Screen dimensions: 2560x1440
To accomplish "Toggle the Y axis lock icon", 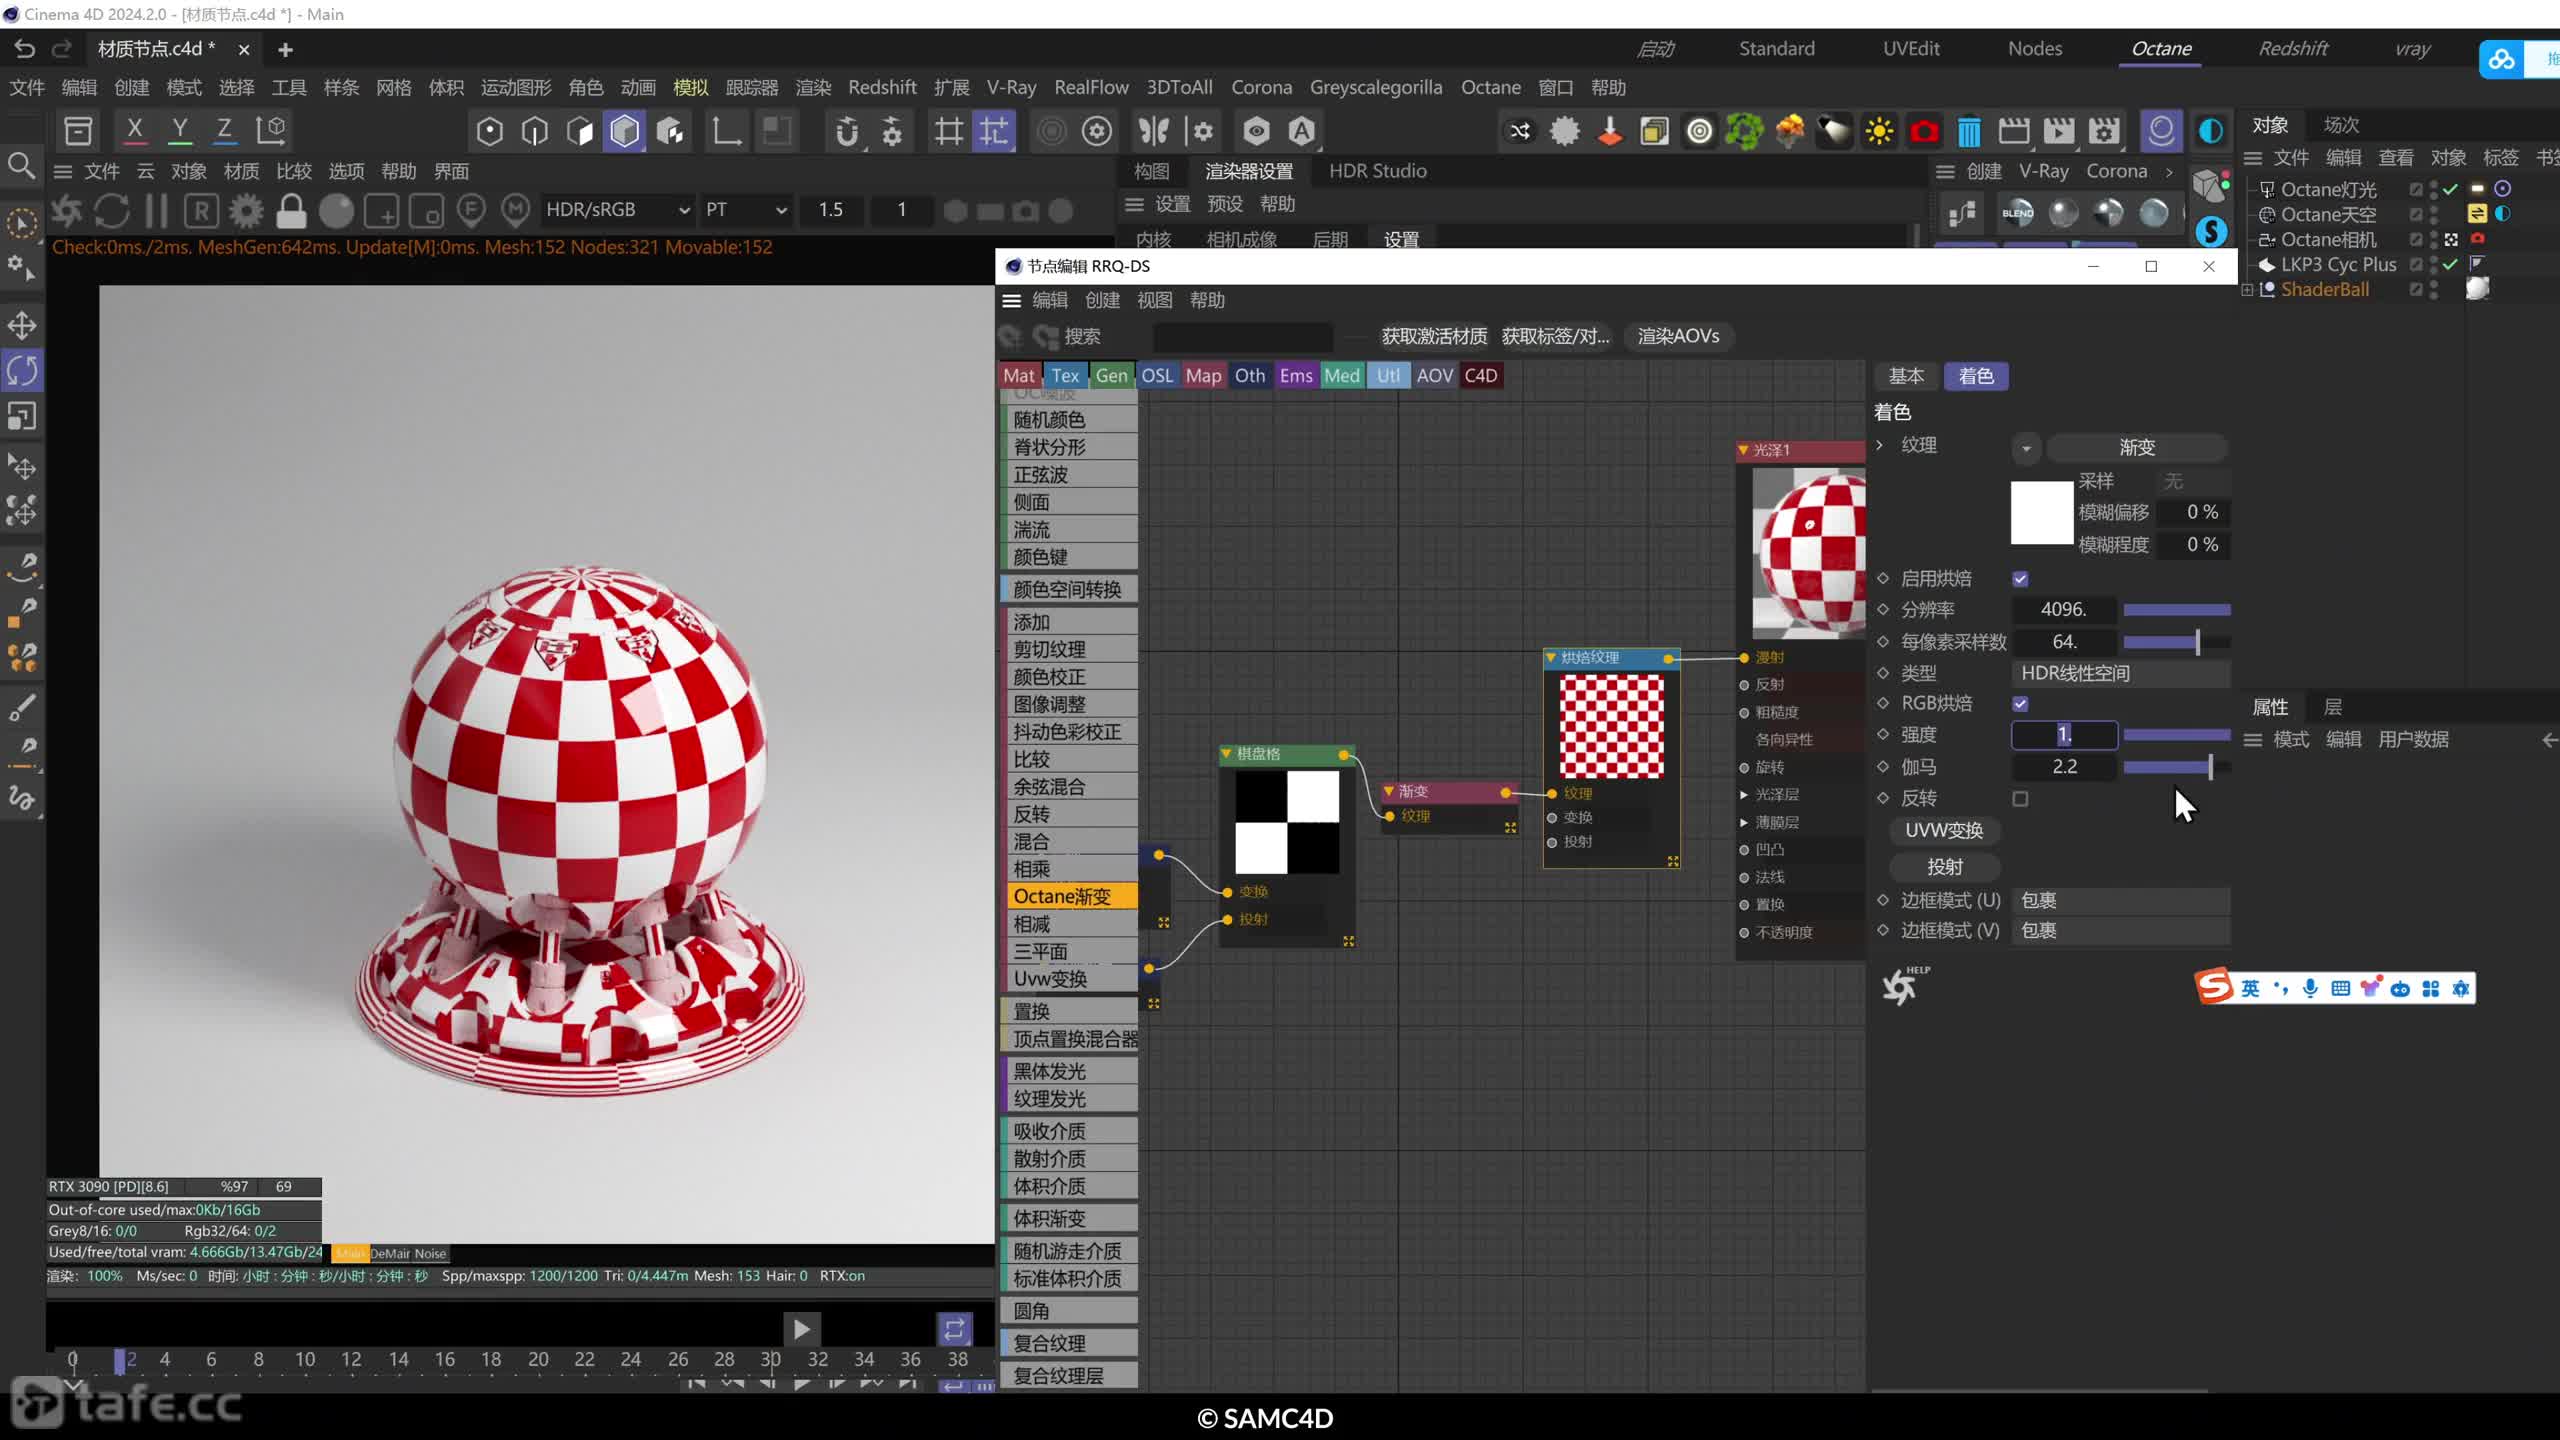I will [x=179, y=130].
